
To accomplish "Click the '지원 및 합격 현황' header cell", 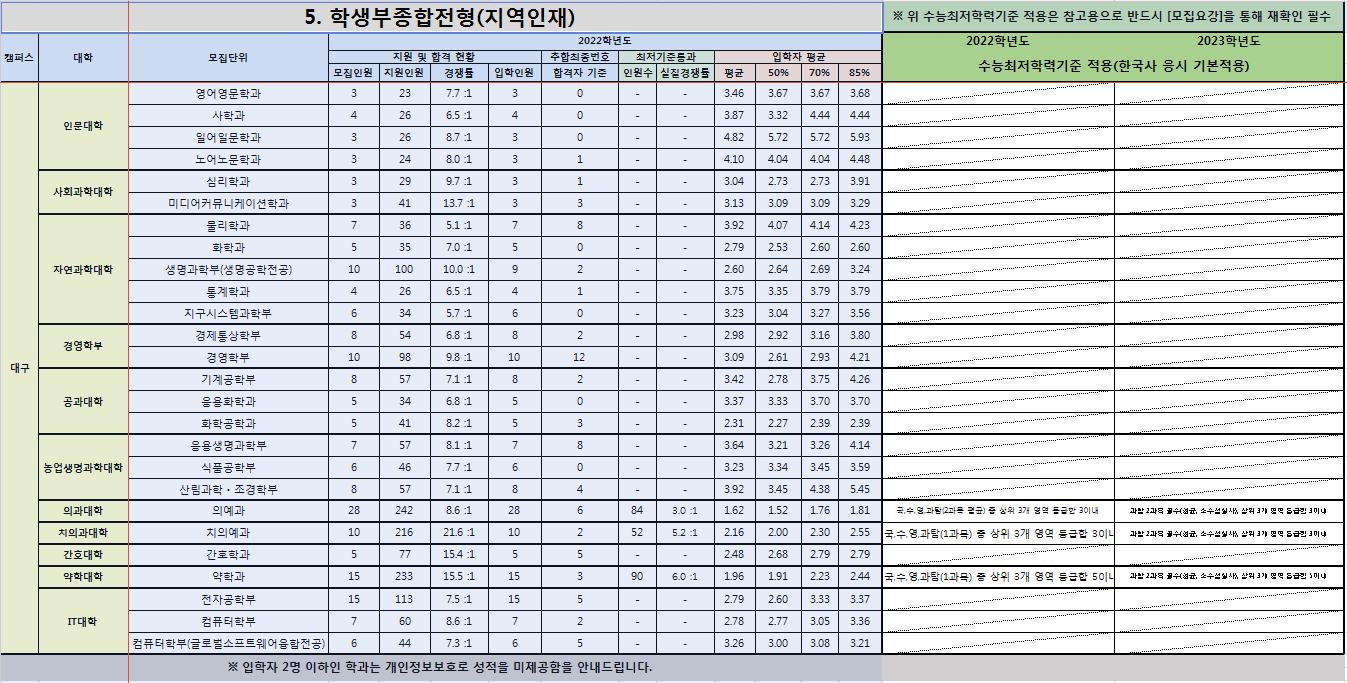I will click(434, 57).
